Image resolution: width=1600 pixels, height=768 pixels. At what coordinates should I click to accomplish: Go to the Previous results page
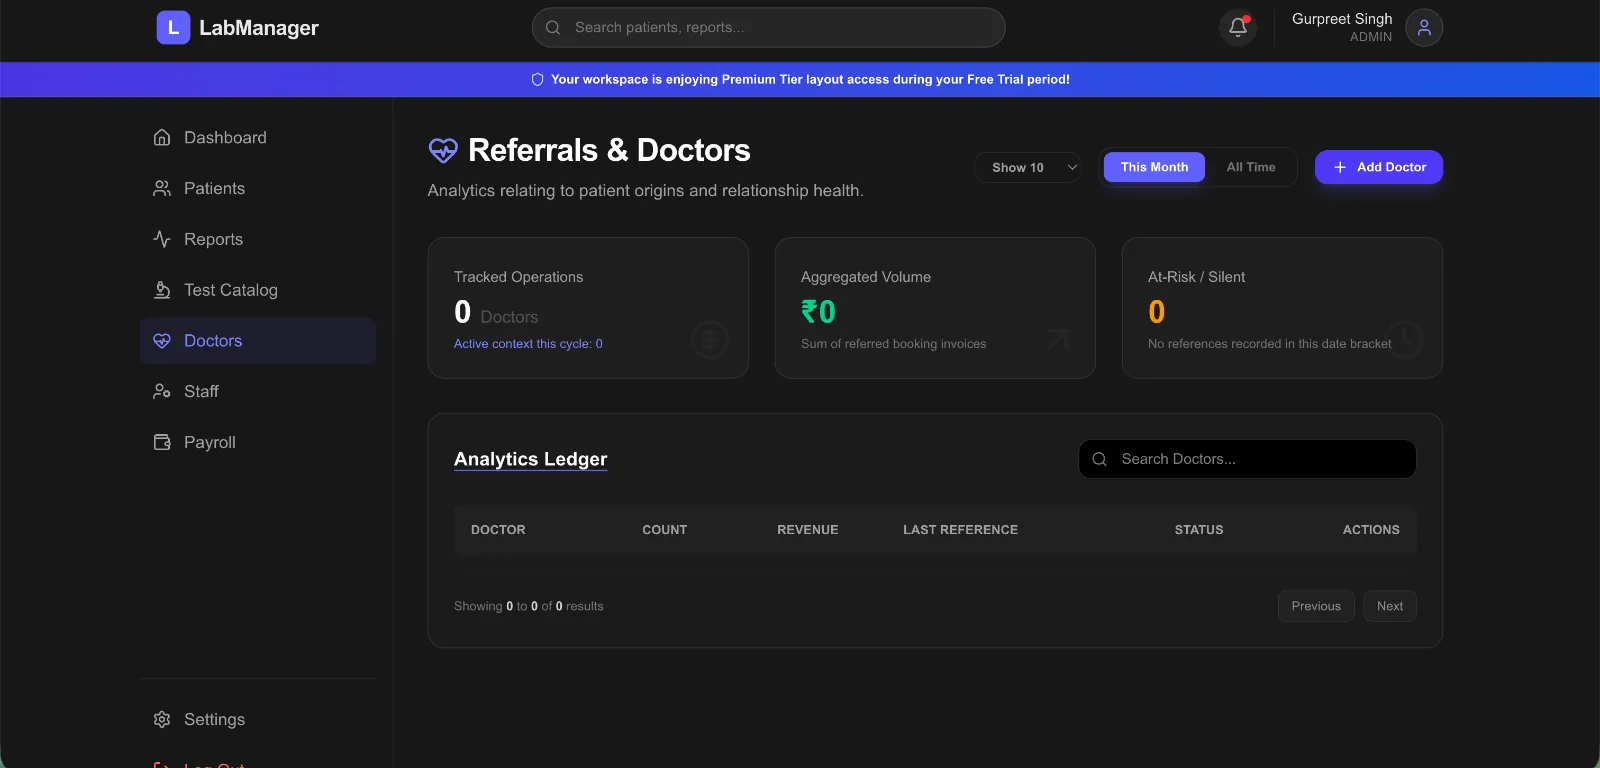(x=1315, y=606)
